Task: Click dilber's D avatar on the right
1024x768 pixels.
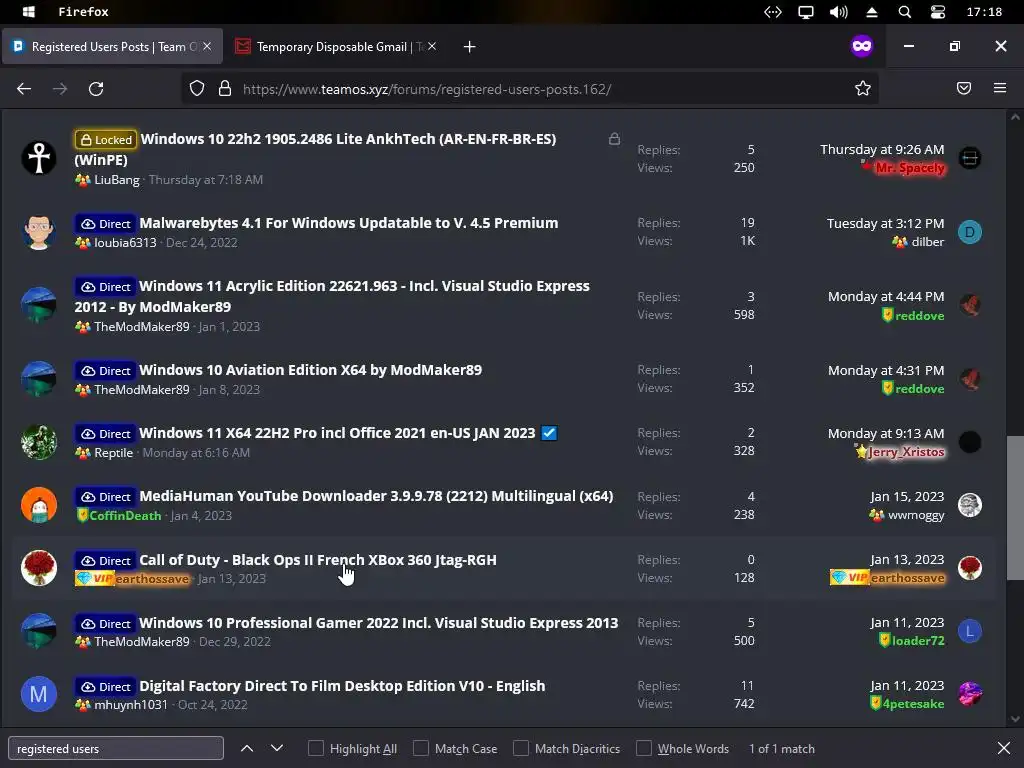Action: pyautogui.click(x=970, y=232)
